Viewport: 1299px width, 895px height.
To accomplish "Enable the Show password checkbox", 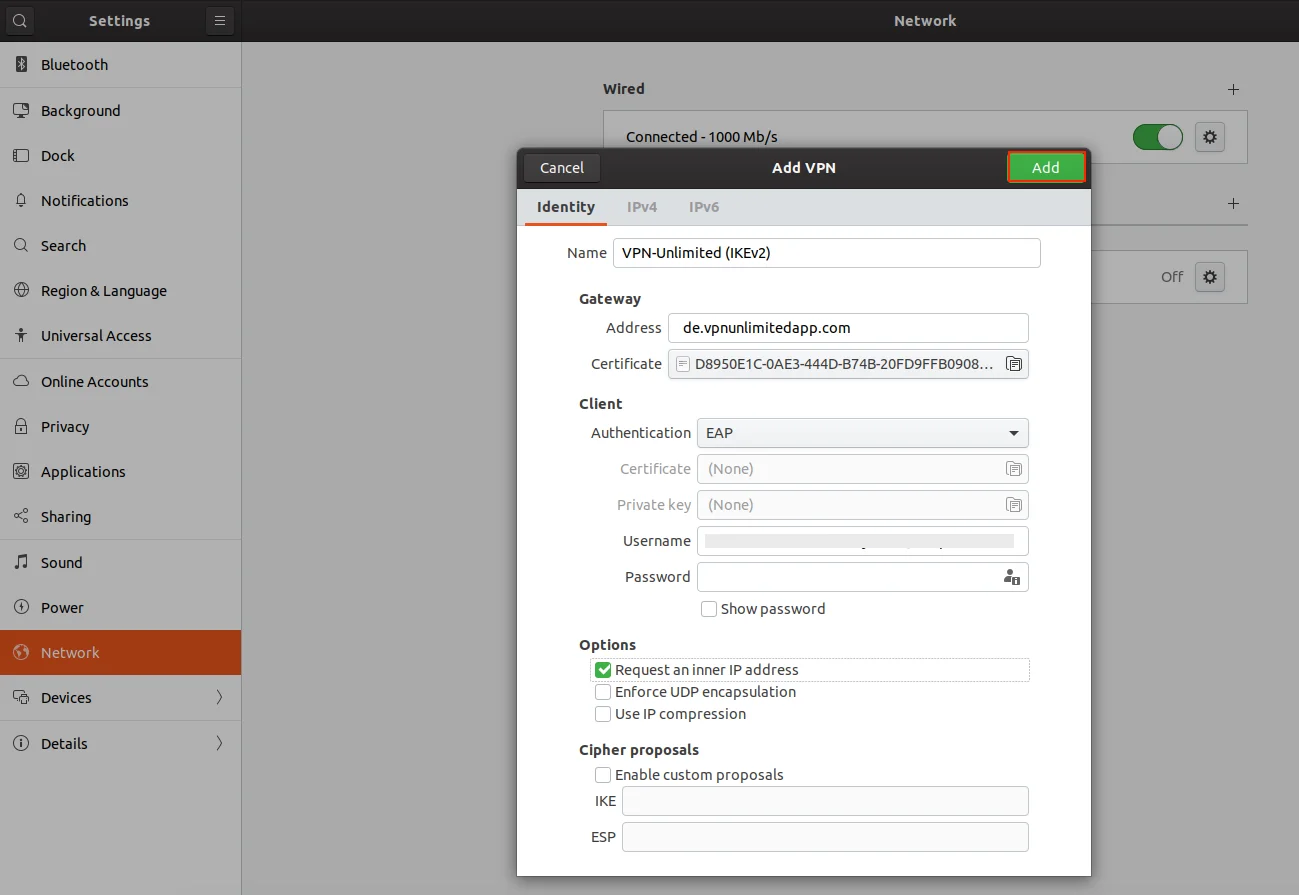I will coord(709,609).
